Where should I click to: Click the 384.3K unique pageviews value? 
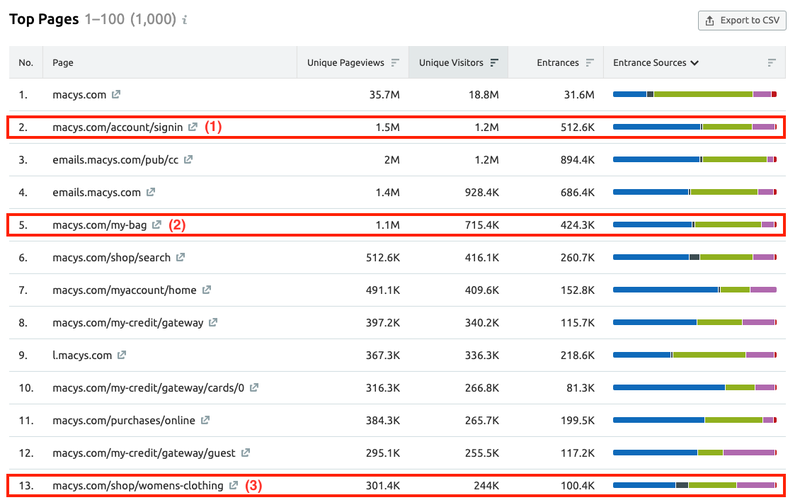point(383,420)
